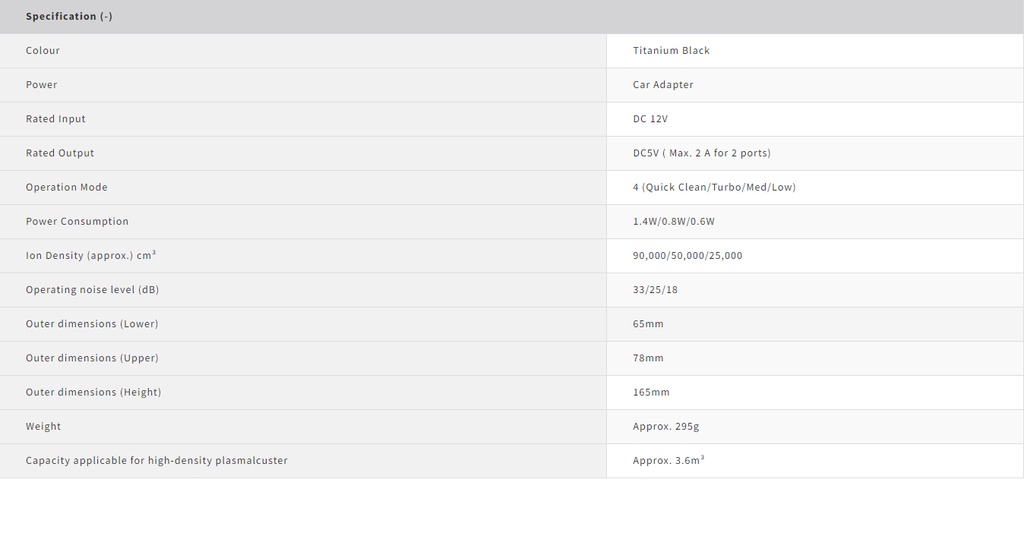
Task: Click the Approx. 3.6m³ capacity value
Action: (669, 460)
